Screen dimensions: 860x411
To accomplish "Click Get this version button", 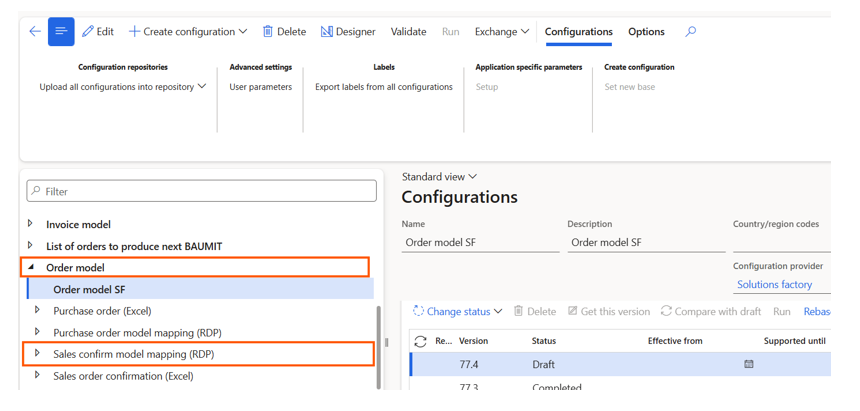I will point(608,311).
